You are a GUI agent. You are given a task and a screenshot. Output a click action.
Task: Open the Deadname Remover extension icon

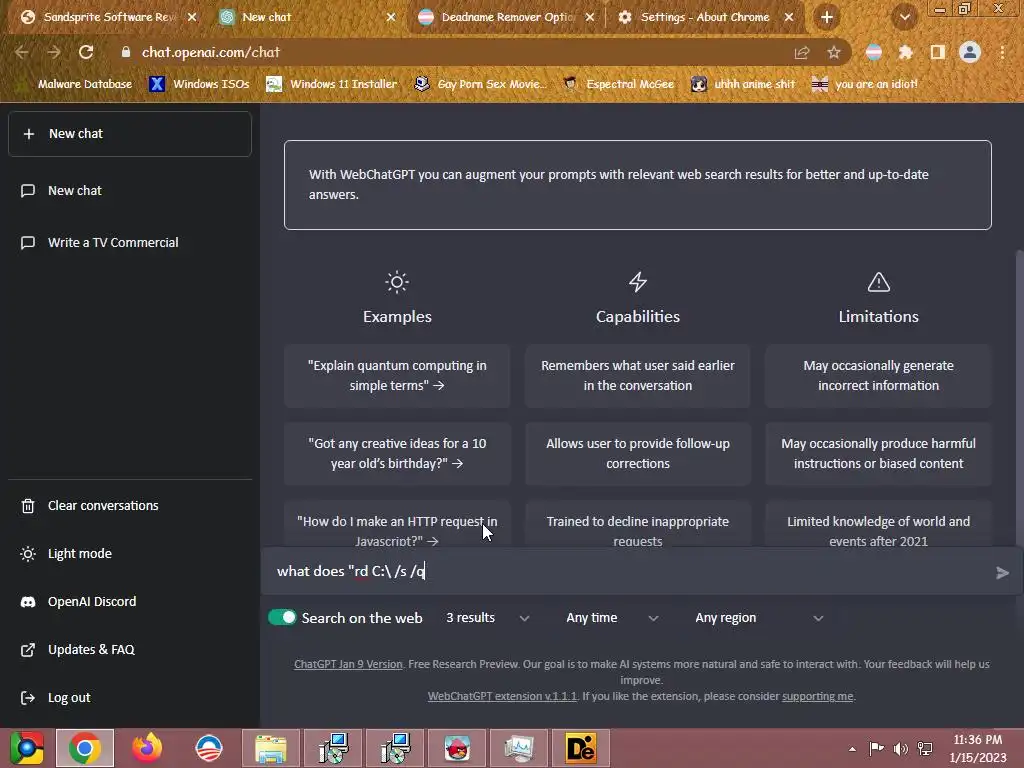click(x=874, y=52)
